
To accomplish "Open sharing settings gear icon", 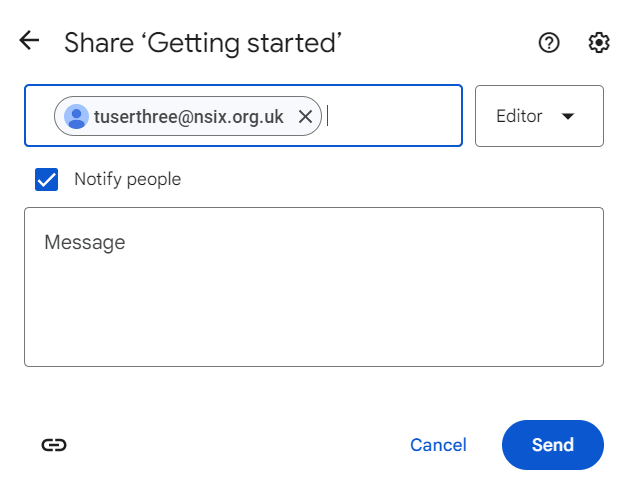I will (x=598, y=42).
